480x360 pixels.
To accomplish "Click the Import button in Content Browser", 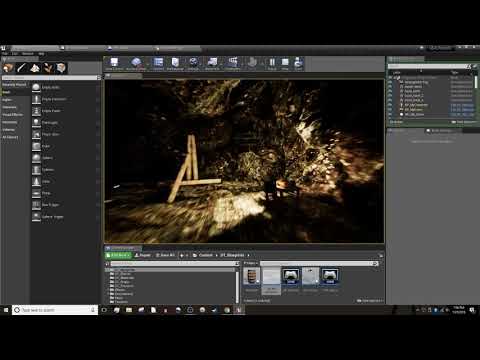I will [x=143, y=255].
